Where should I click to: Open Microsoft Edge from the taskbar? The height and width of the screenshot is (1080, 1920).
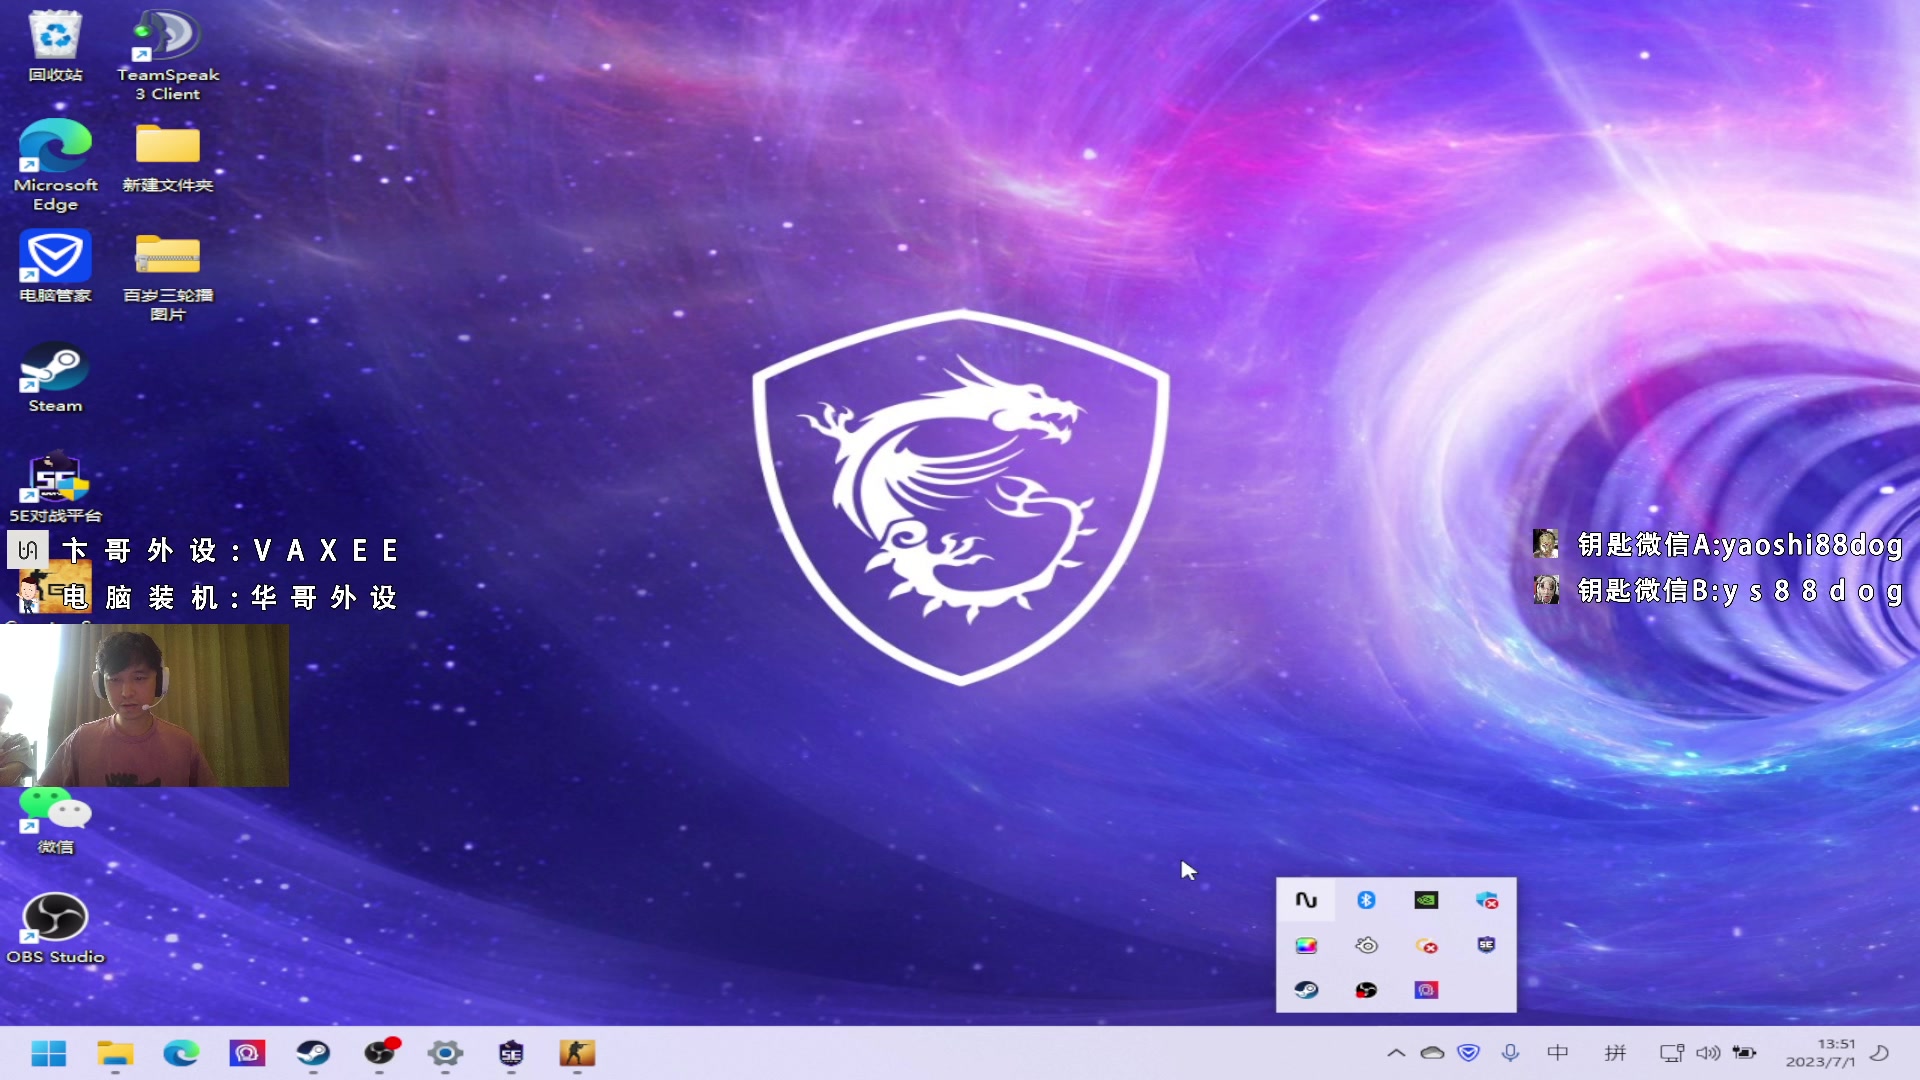click(x=181, y=1053)
